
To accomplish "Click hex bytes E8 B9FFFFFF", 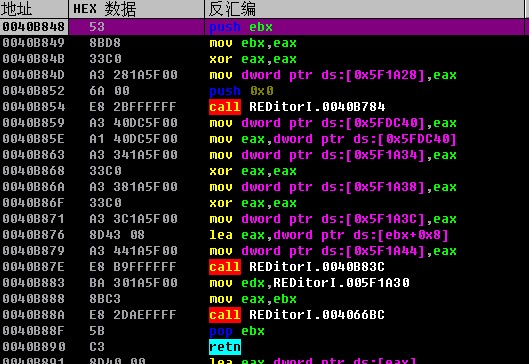I will (133, 267).
